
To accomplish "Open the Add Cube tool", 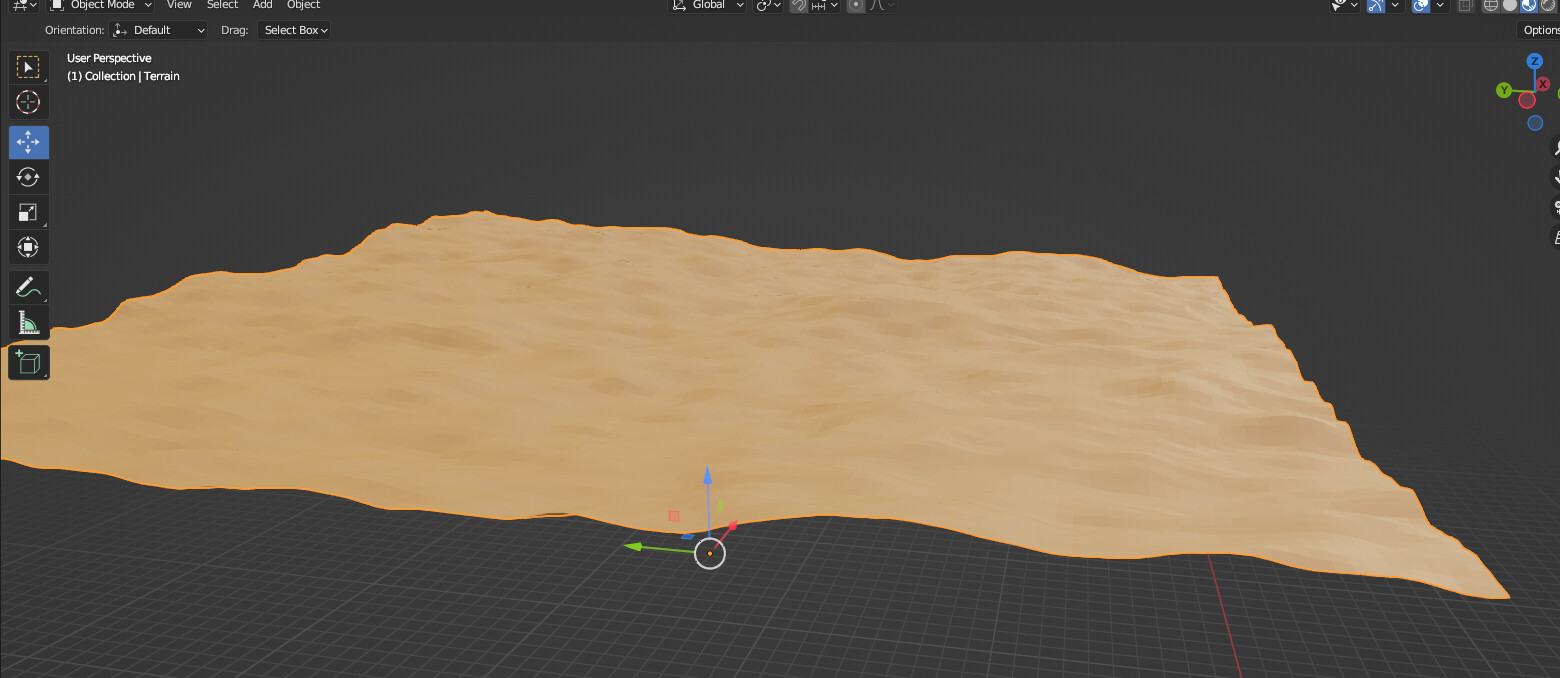I will click(x=28, y=362).
